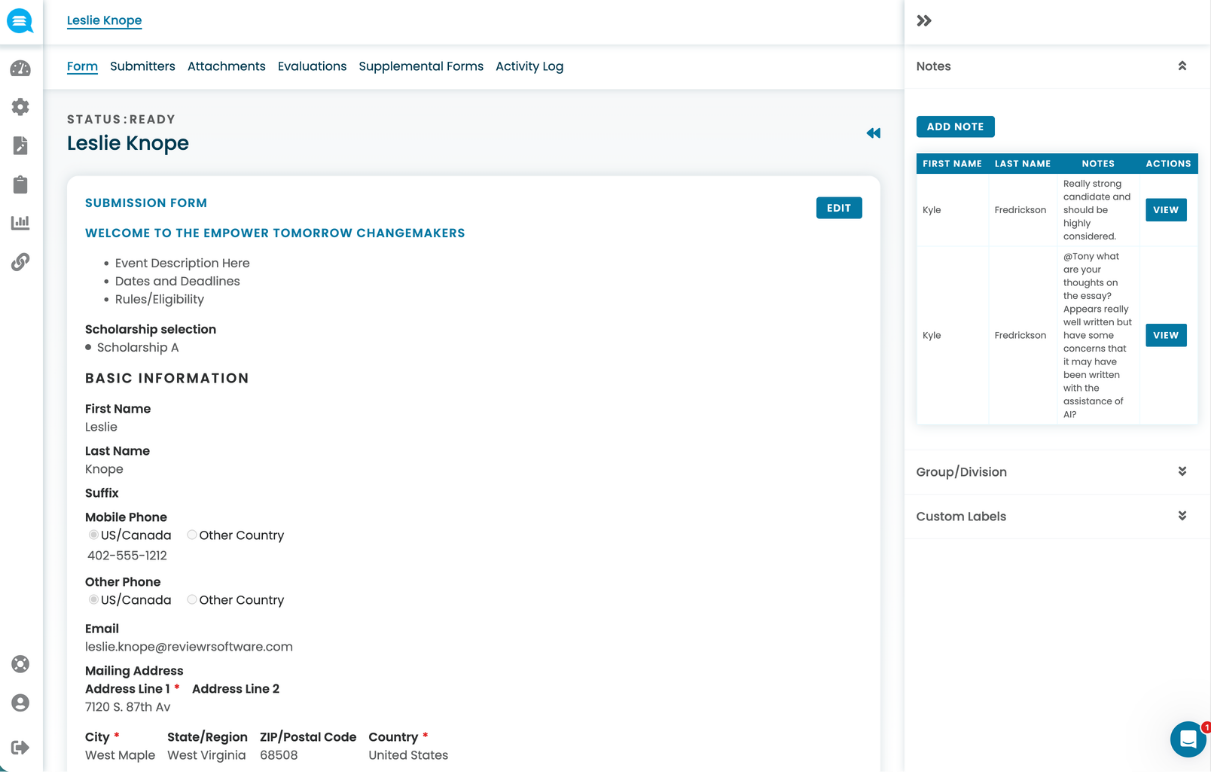The image size is (1211, 772).
Task: Click the BASIC INFORMATION heading
Action: [167, 378]
